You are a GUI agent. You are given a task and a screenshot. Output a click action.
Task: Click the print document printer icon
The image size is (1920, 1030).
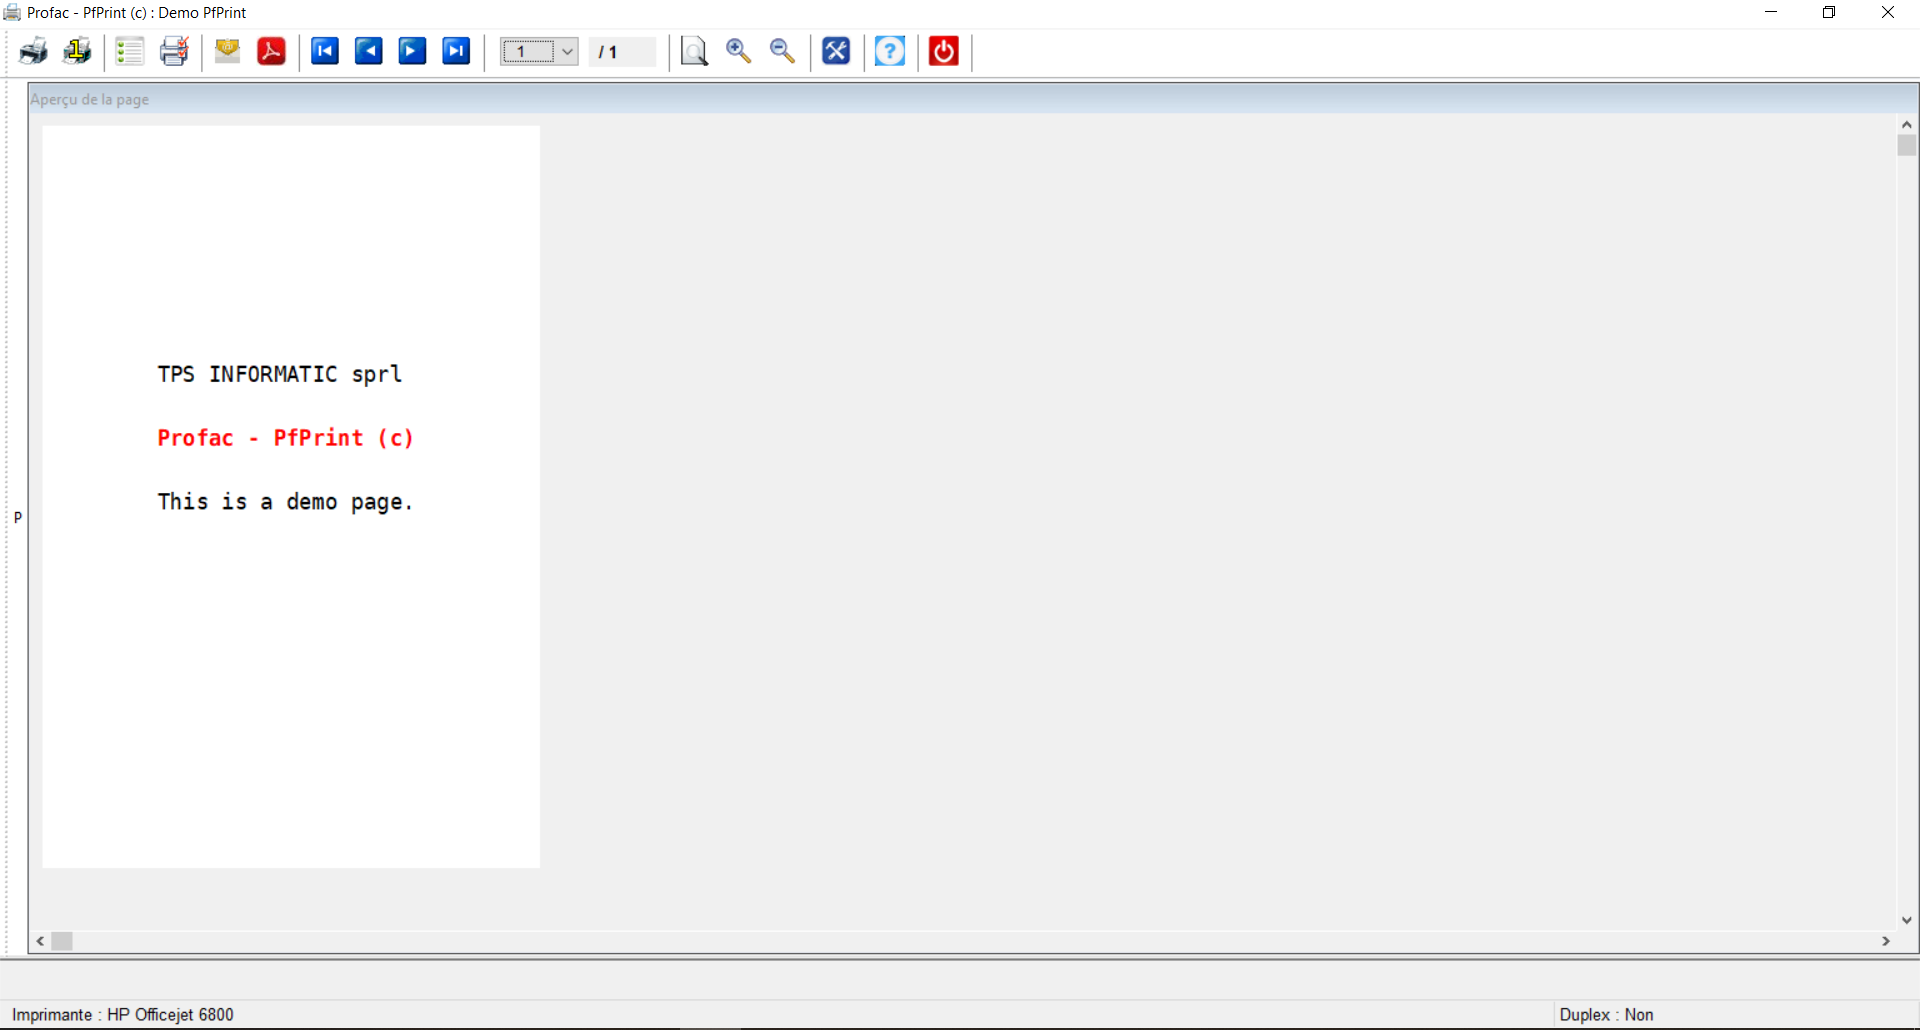[x=33, y=51]
